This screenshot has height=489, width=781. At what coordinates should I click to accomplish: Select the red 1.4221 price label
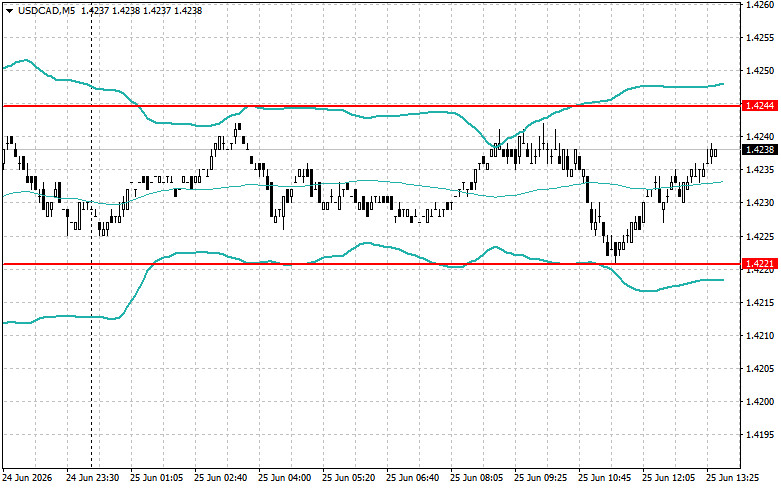pos(759,263)
